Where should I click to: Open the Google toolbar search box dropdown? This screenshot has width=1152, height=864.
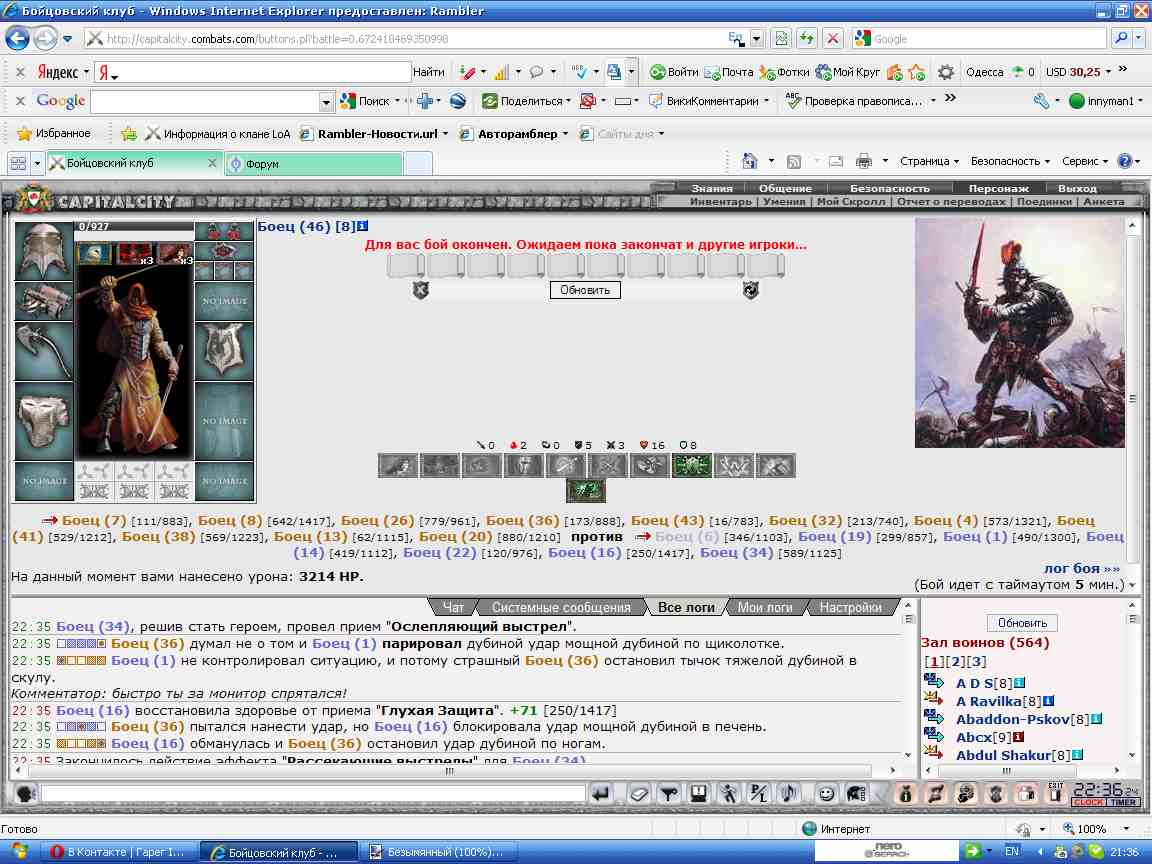326,101
